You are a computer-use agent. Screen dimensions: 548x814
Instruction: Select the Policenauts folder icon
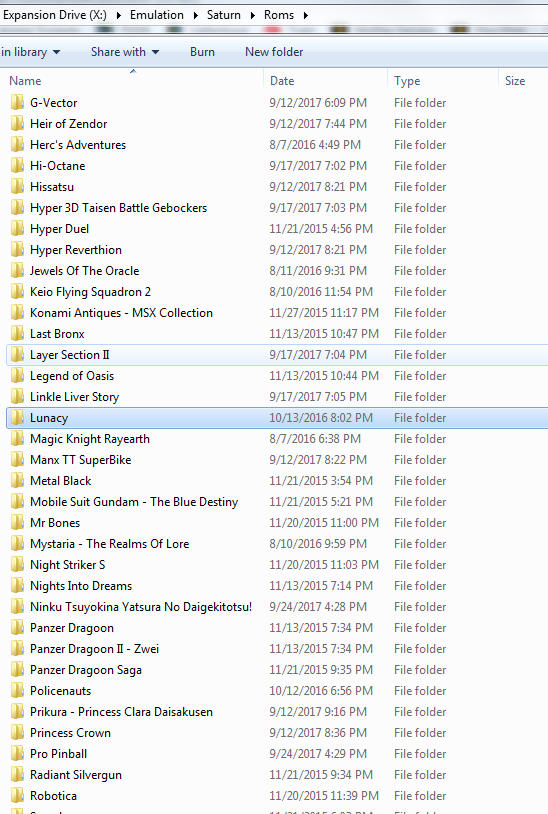click(x=17, y=690)
